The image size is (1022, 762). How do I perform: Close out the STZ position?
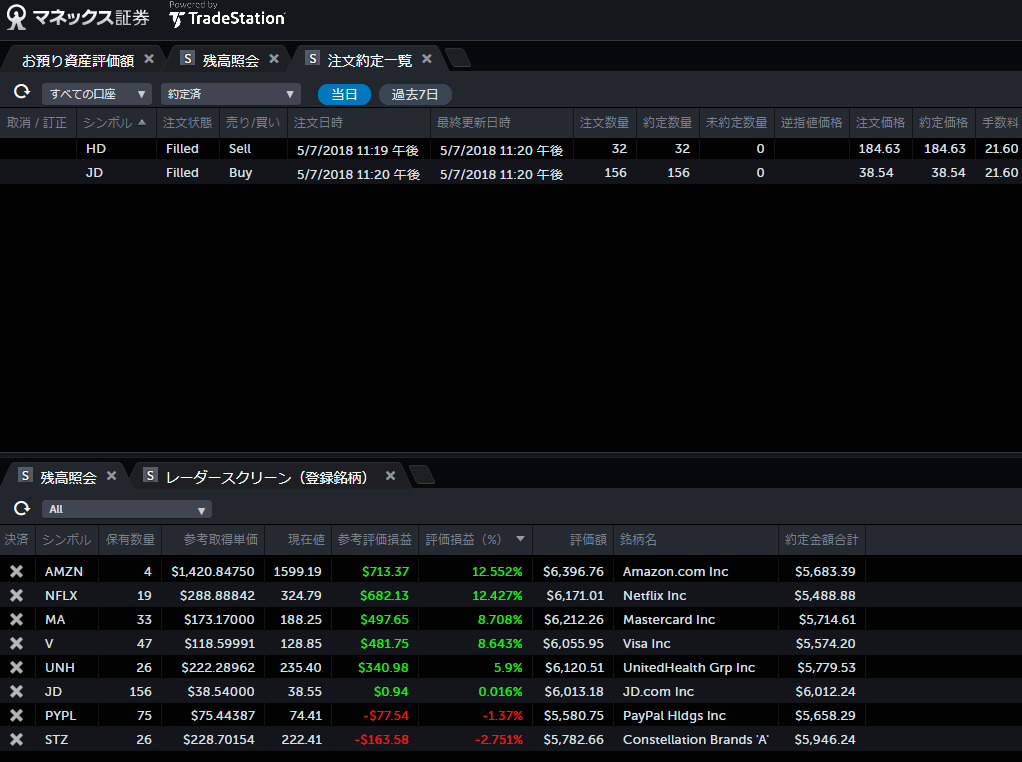pos(16,740)
